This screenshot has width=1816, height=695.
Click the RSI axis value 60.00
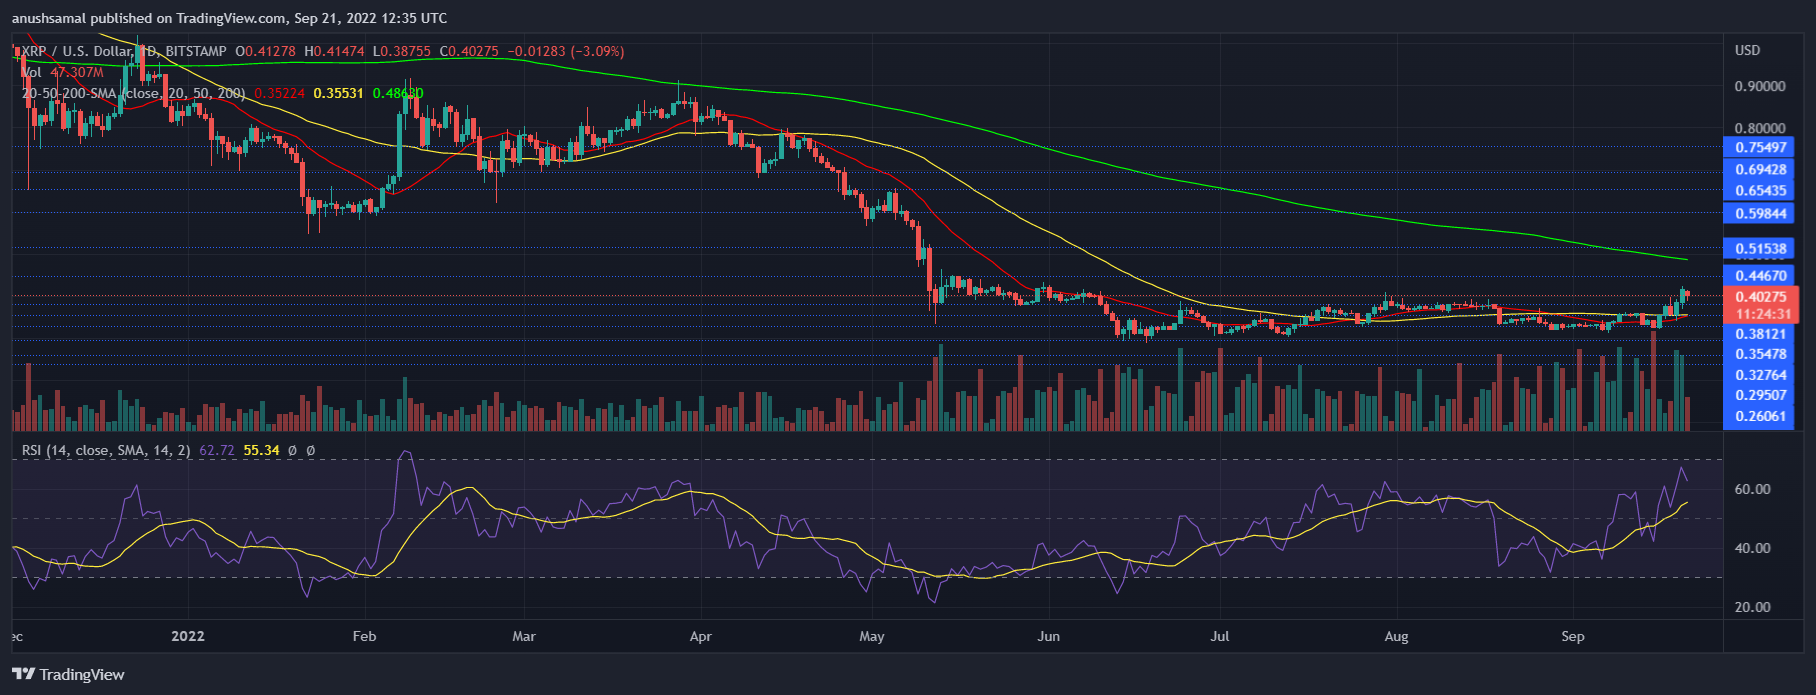(1752, 489)
